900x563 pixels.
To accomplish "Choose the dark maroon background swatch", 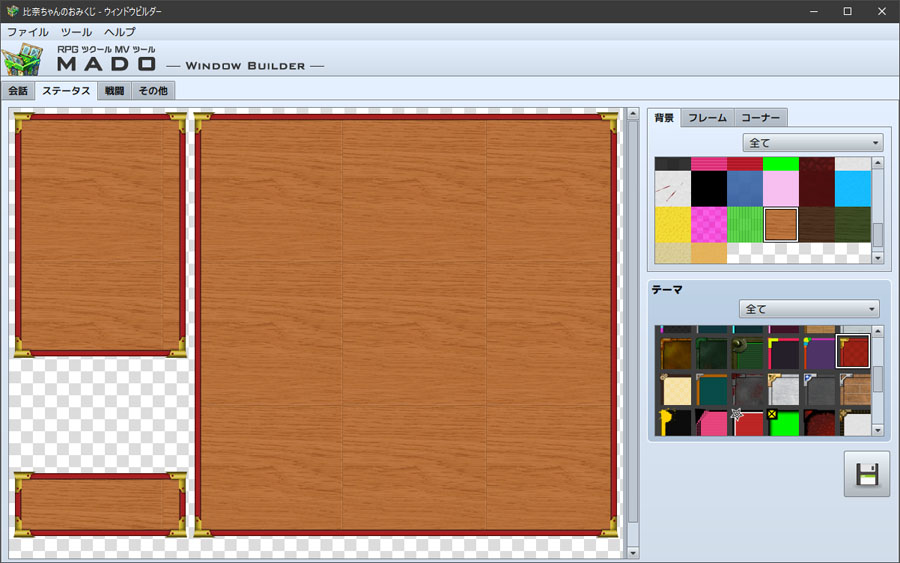I will [817, 189].
